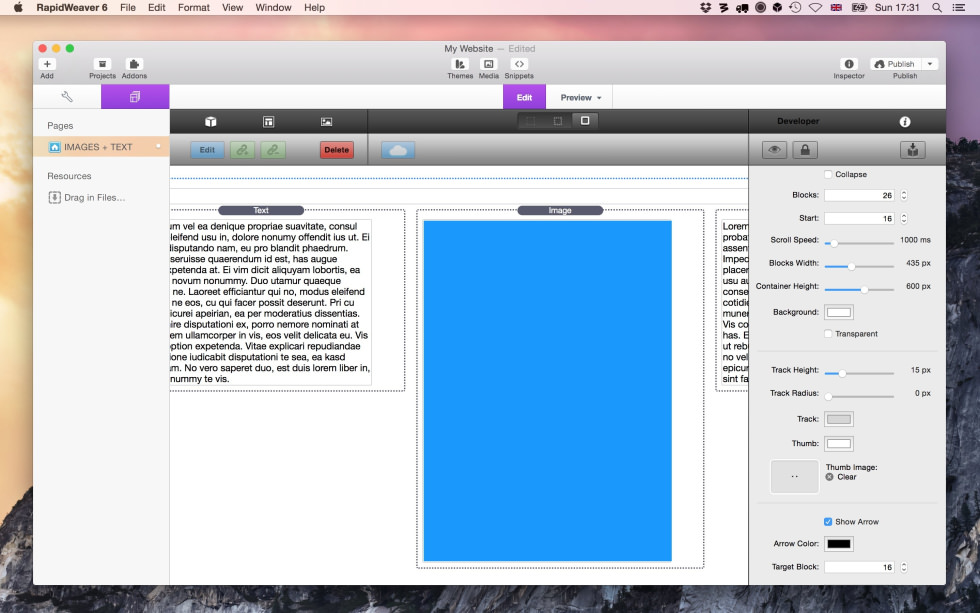Open the Themes browser icon
Viewport: 980px width, 613px height.
click(460, 64)
